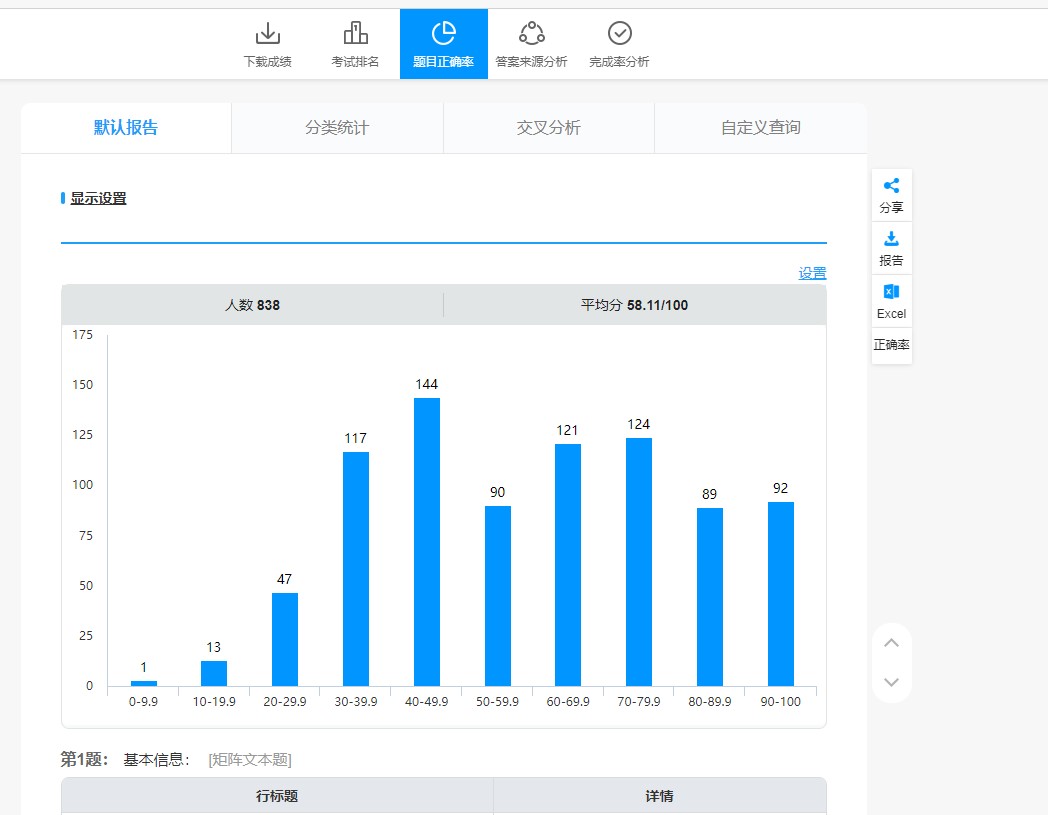Image resolution: width=1048 pixels, height=815 pixels.
Task: Switch to the 默认报告 tab
Action: 126,128
